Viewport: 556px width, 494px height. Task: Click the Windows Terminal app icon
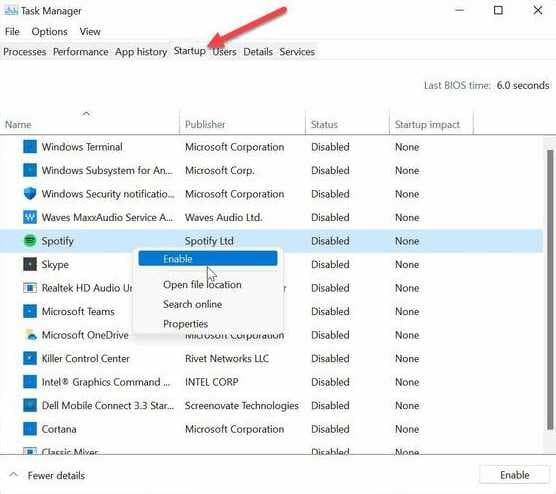click(x=30, y=146)
